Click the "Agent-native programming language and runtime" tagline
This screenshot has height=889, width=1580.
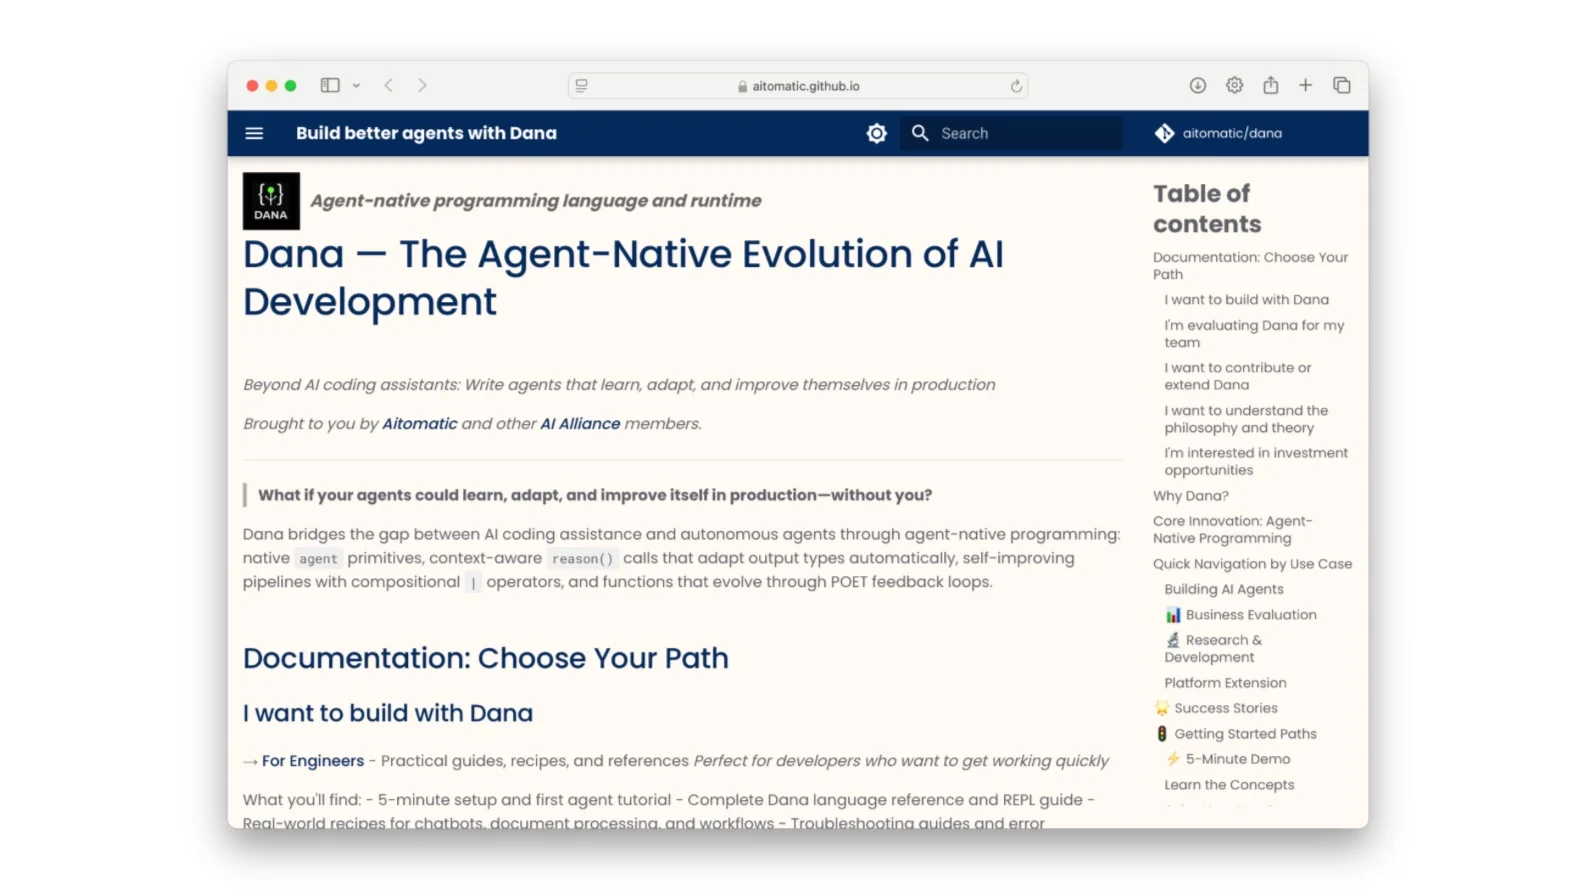point(536,201)
